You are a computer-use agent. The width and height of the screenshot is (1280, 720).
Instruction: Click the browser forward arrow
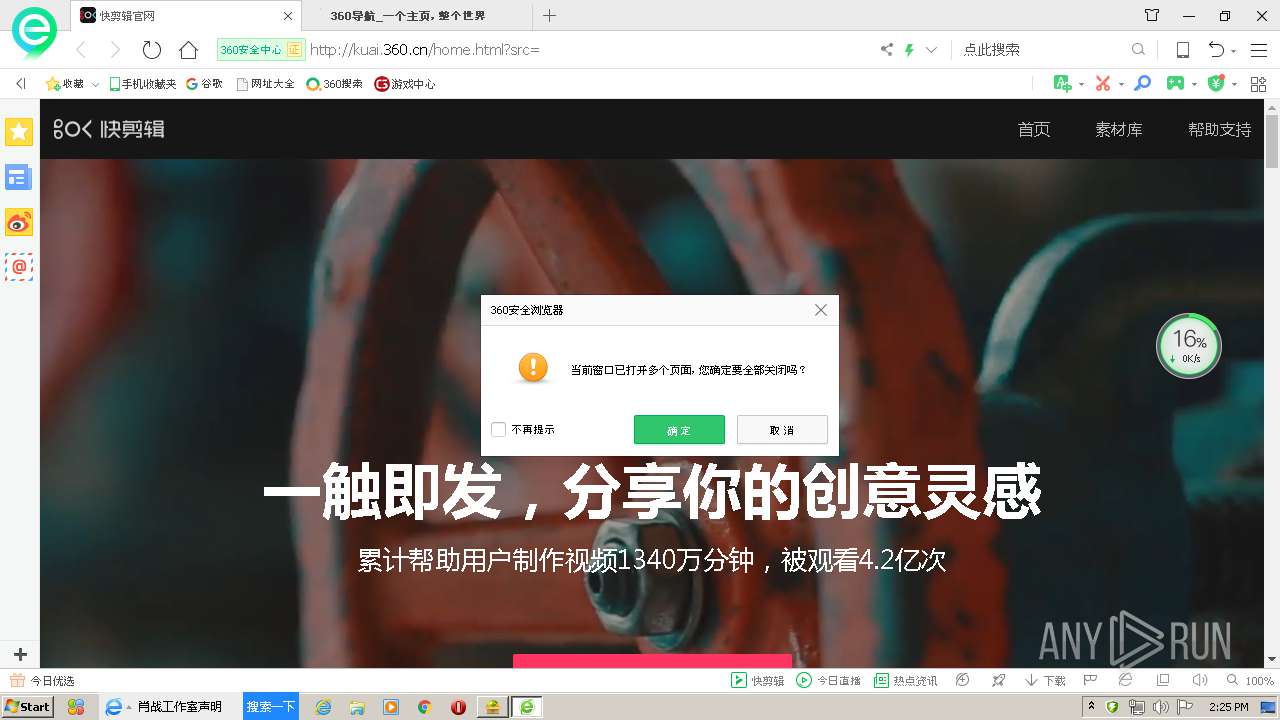pyautogui.click(x=116, y=50)
